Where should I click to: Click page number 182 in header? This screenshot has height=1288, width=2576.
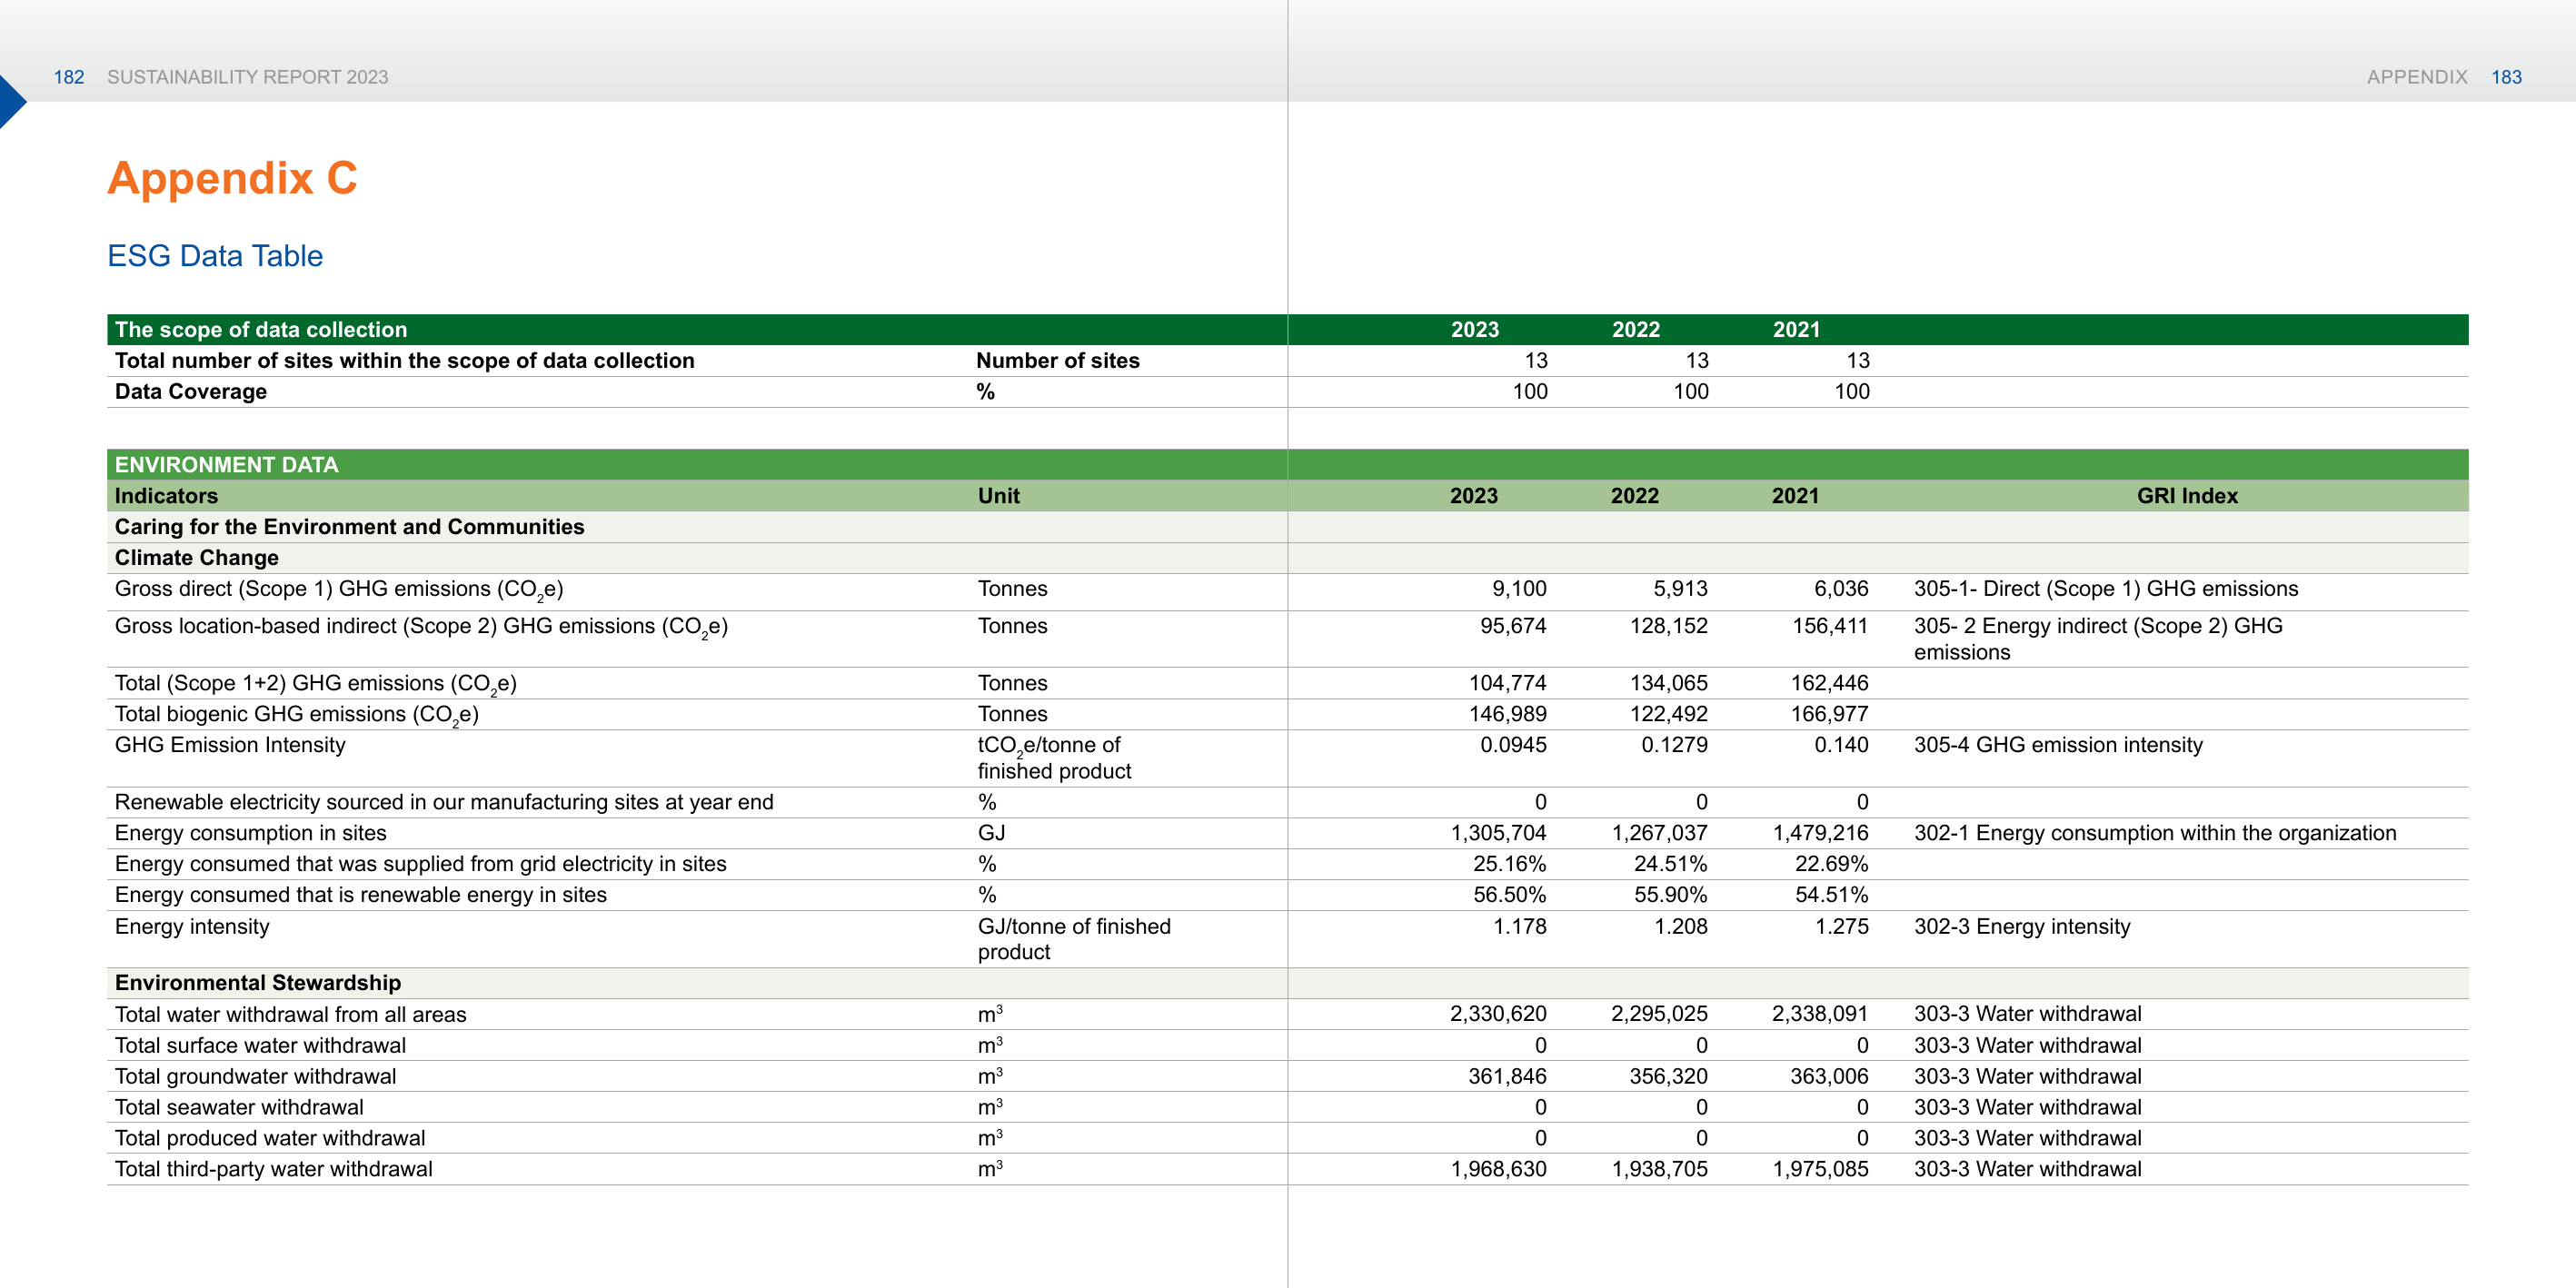tap(69, 77)
